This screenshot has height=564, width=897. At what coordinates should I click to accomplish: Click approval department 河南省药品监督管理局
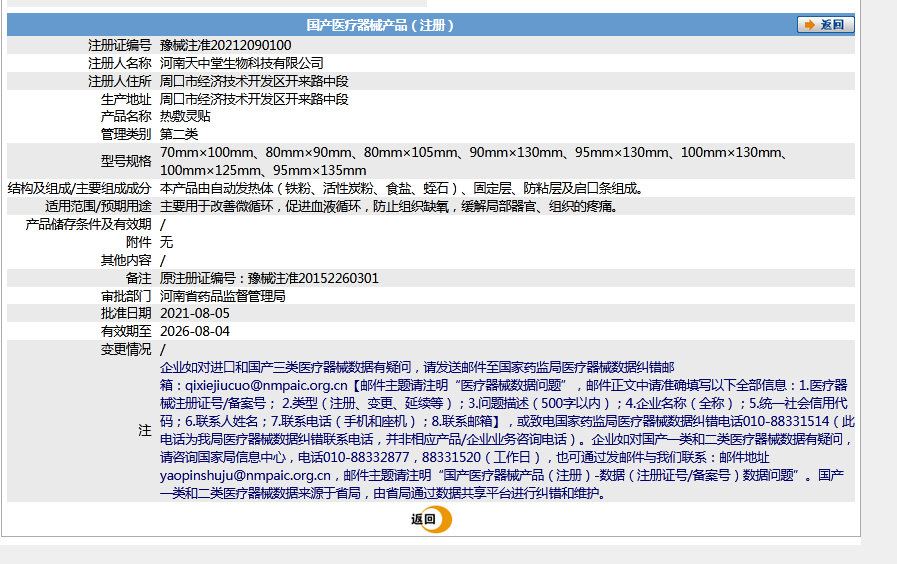222,296
